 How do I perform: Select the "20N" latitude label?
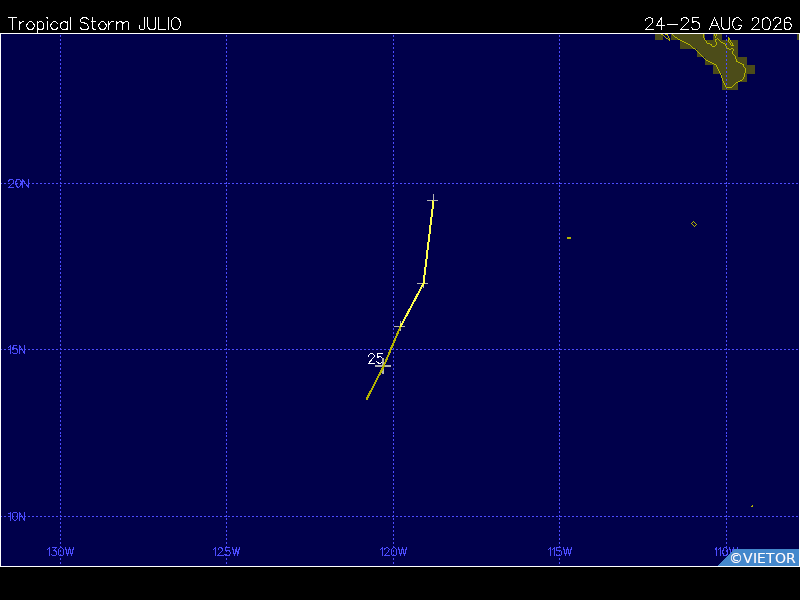point(18,184)
